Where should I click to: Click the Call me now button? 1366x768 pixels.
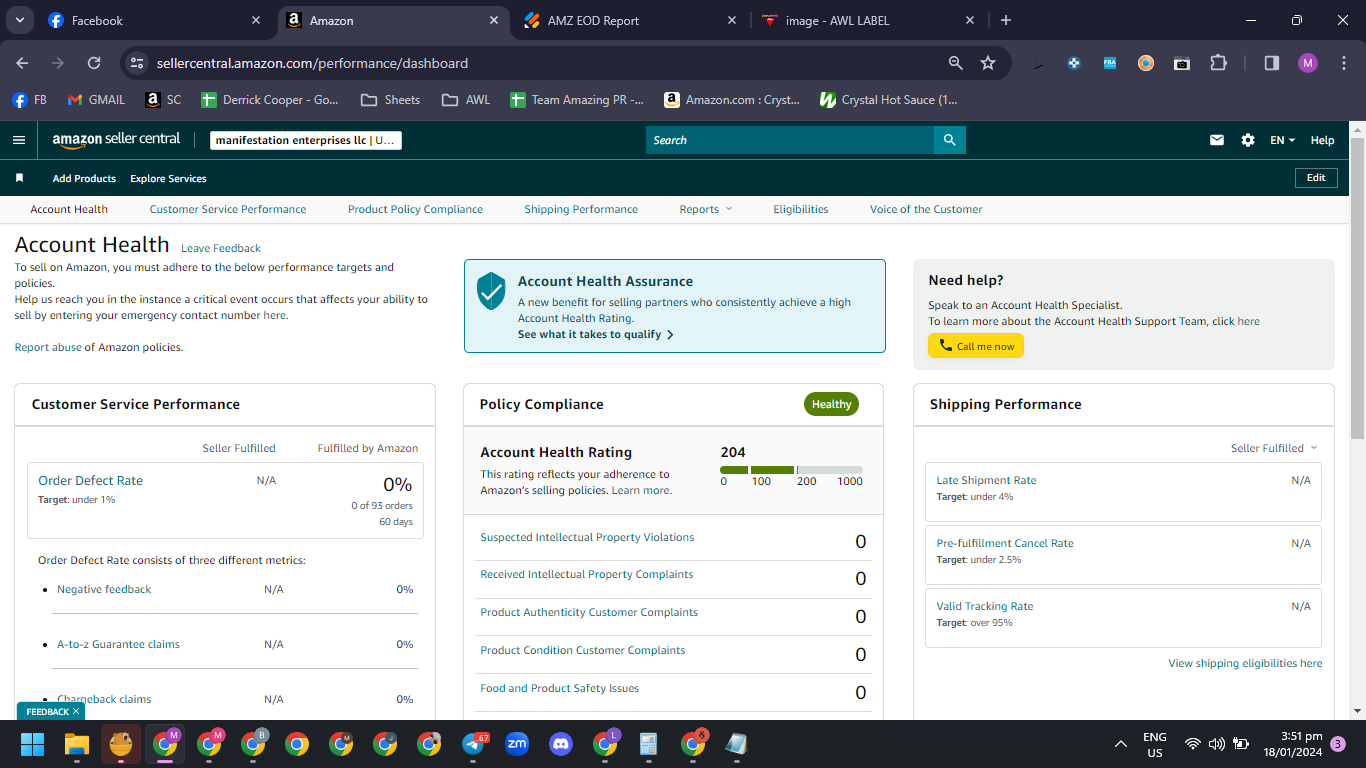point(976,346)
